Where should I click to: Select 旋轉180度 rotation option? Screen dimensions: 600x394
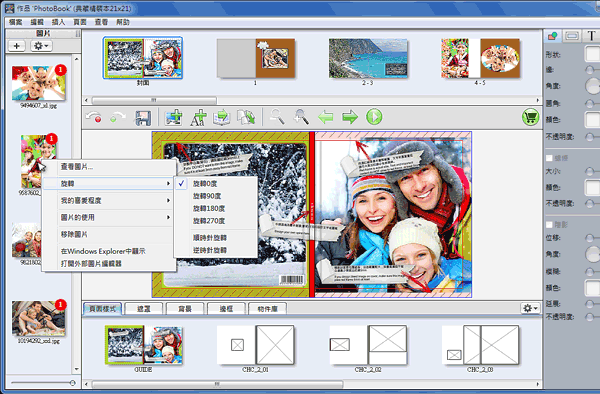tap(215, 208)
